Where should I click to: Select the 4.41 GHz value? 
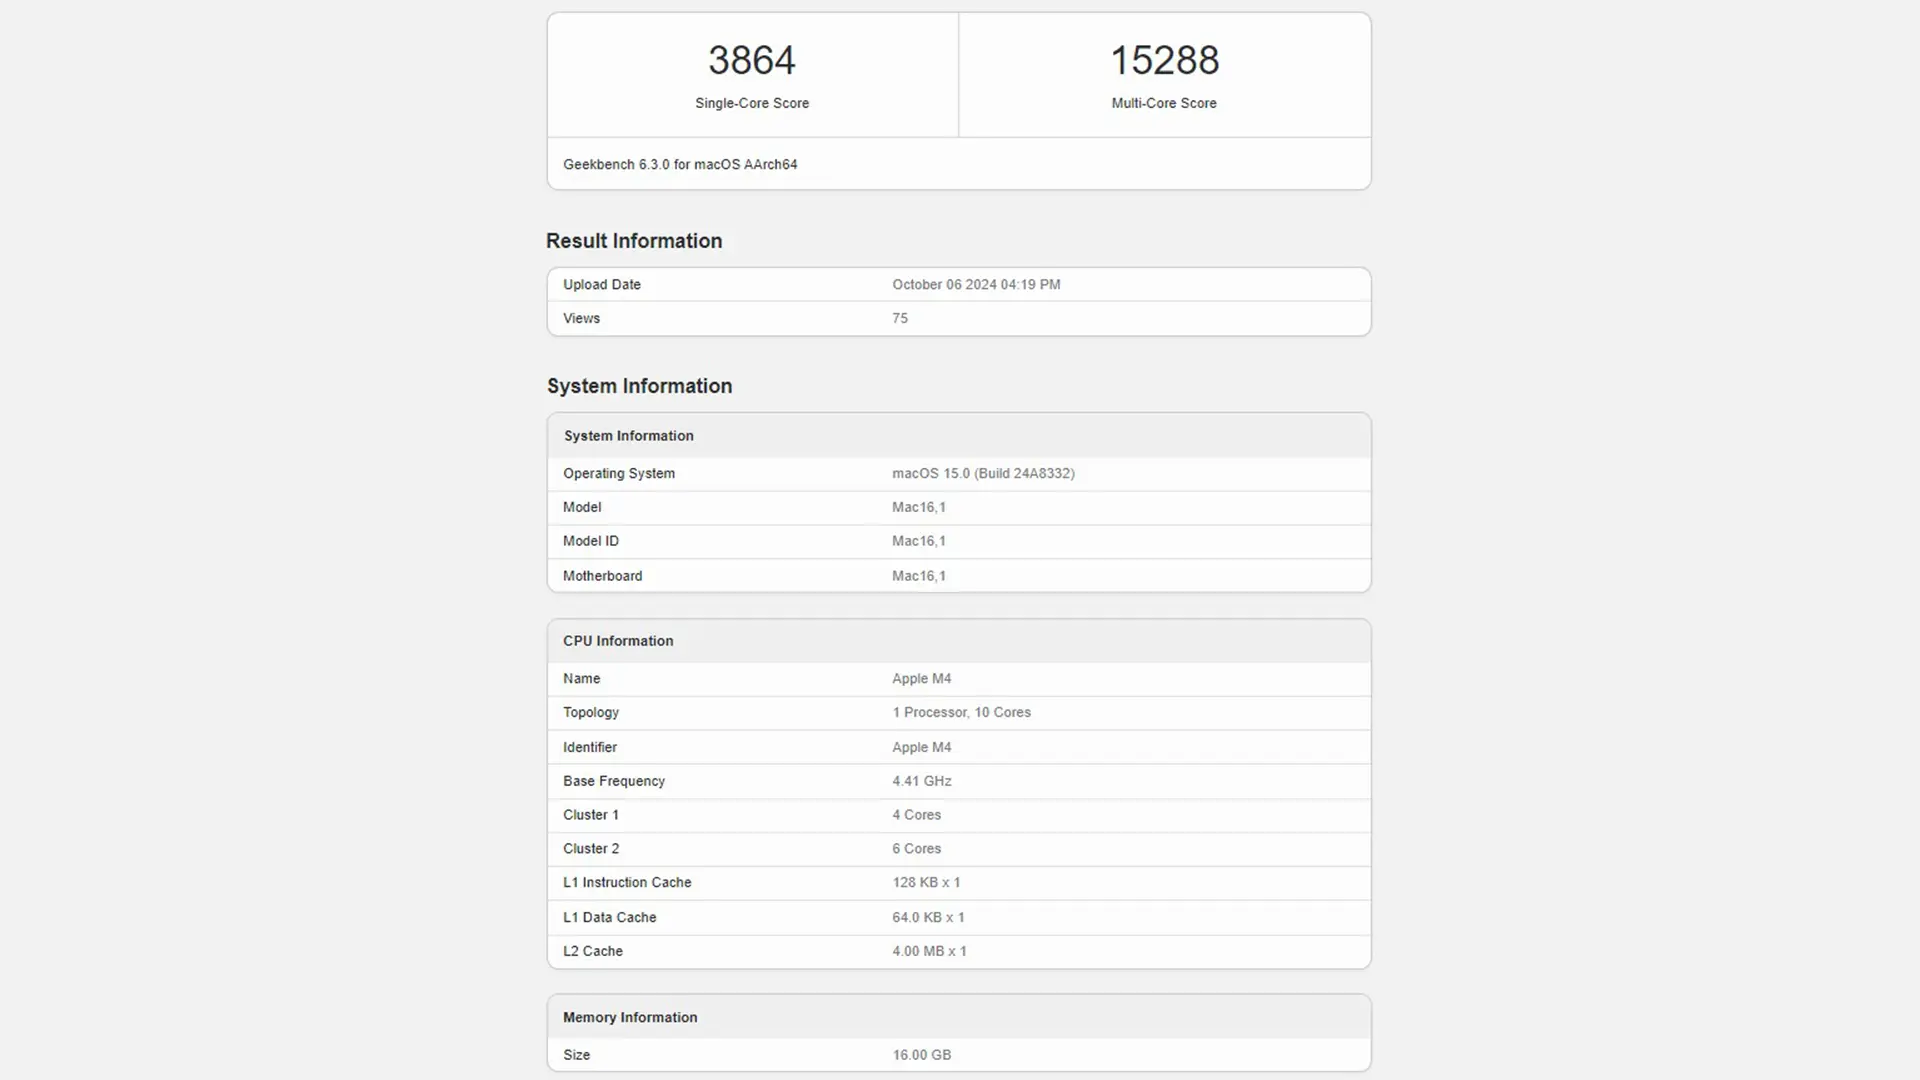click(922, 781)
